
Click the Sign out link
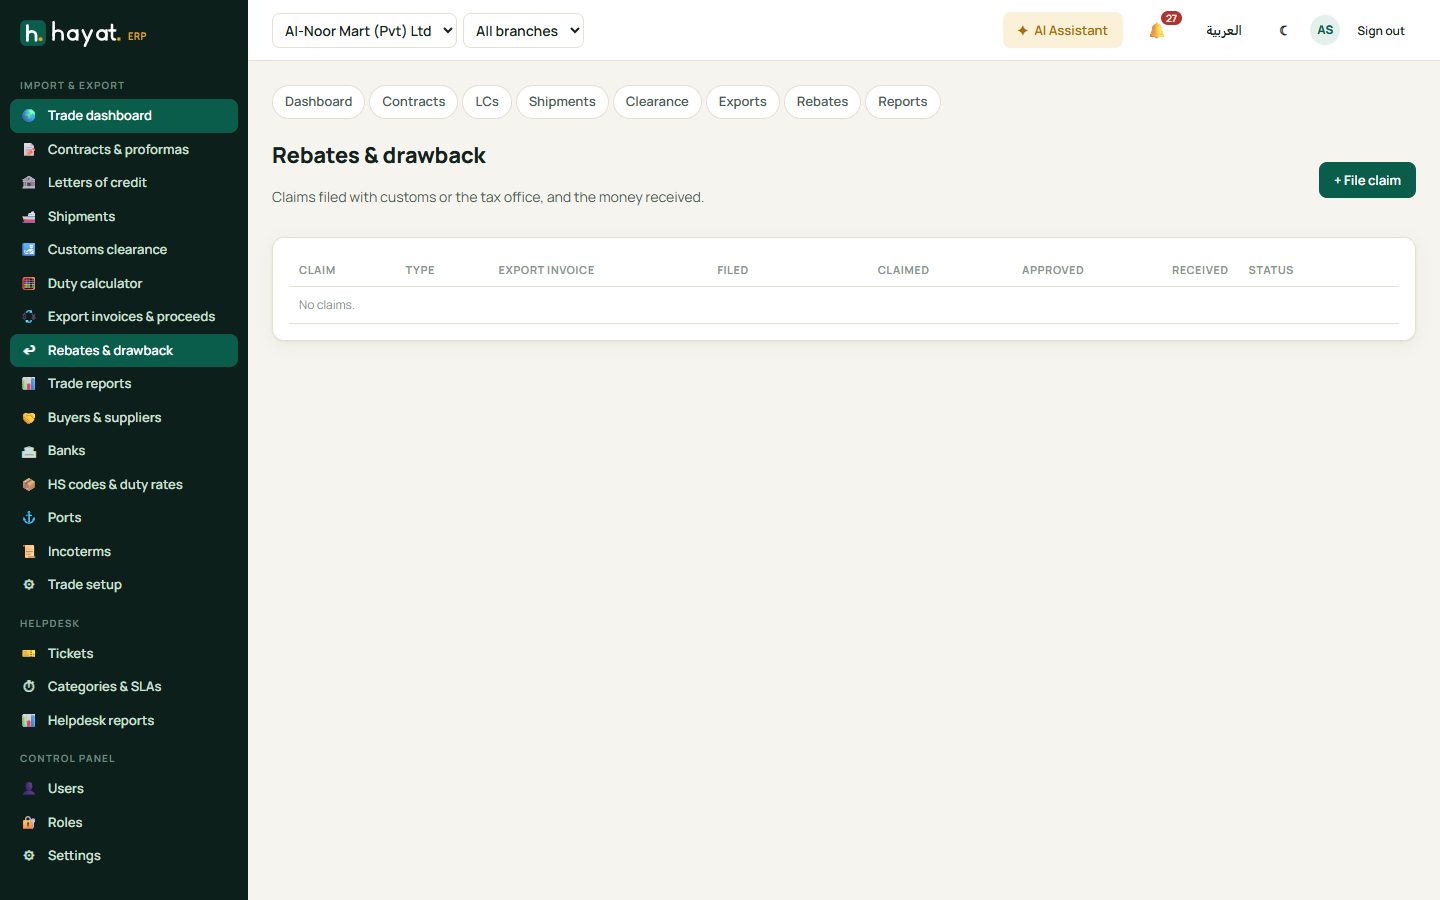(x=1380, y=31)
